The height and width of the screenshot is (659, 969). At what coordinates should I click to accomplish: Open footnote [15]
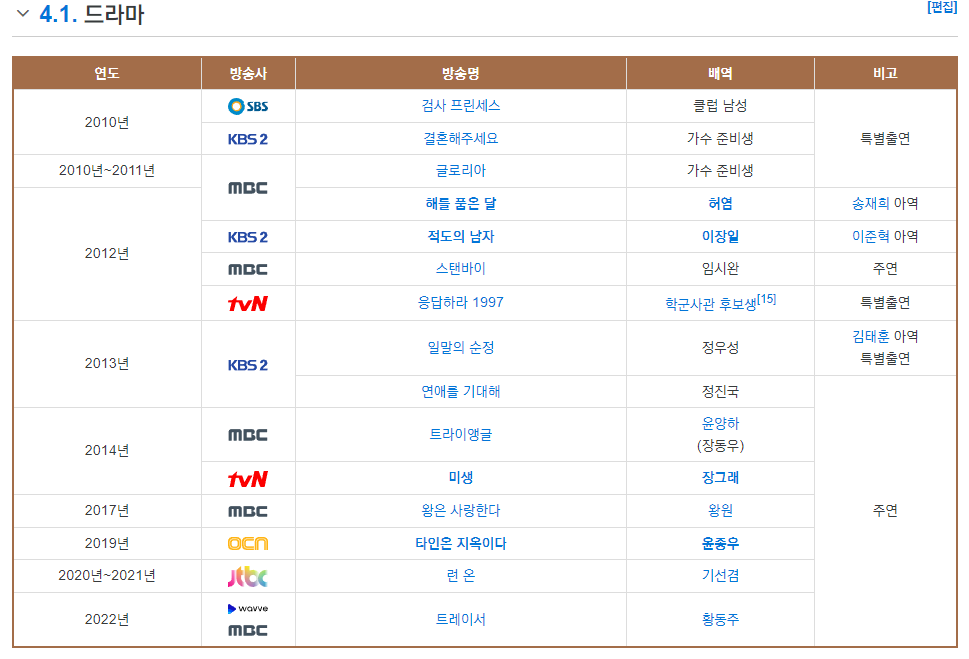click(767, 299)
